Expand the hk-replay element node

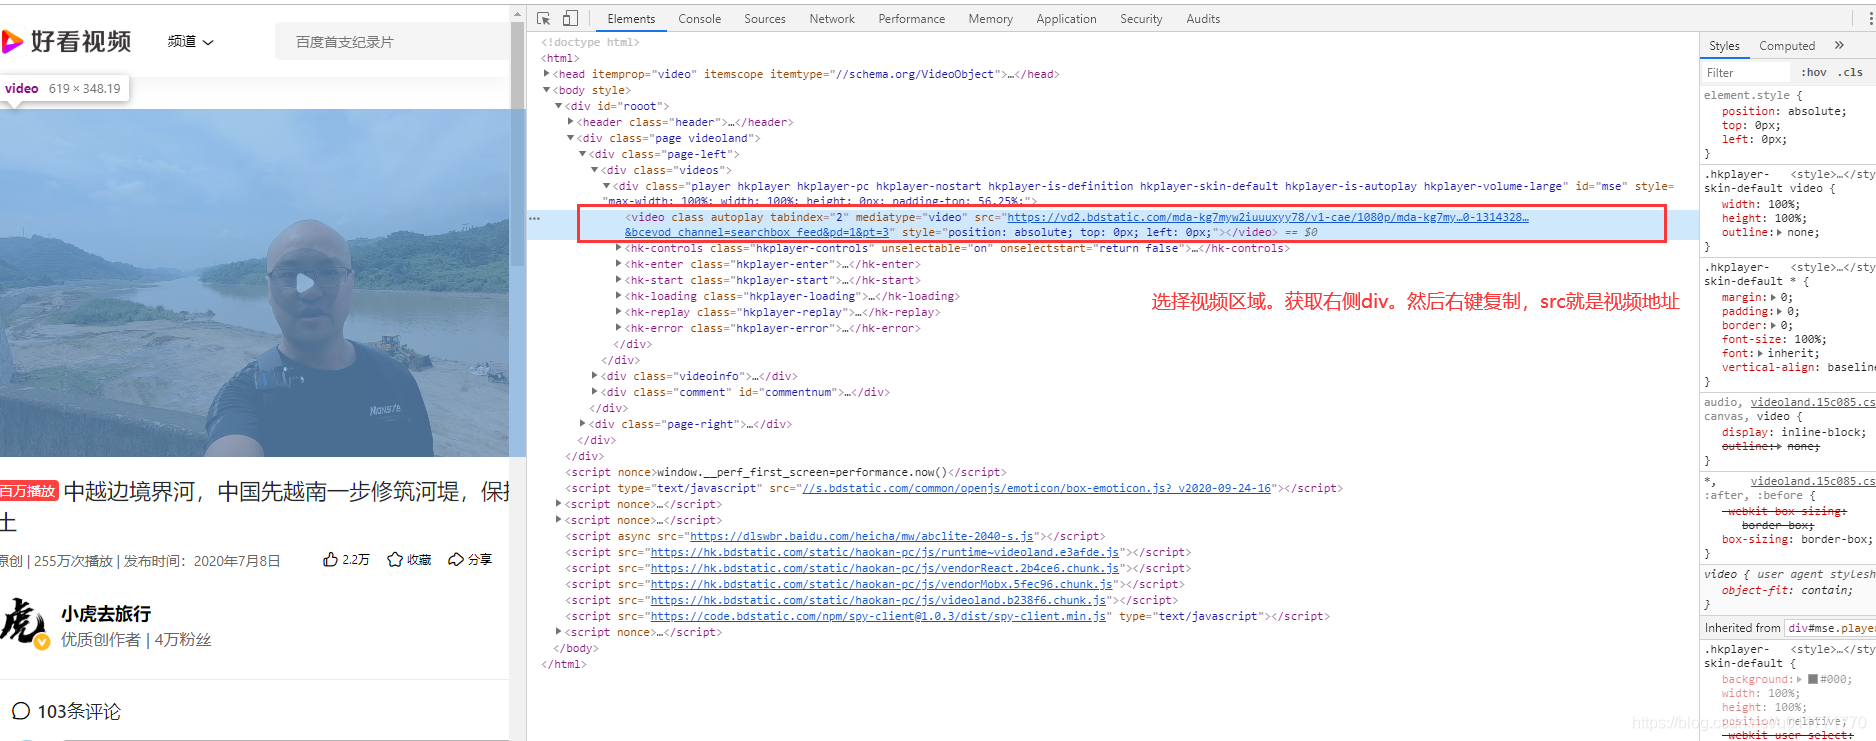(x=618, y=312)
